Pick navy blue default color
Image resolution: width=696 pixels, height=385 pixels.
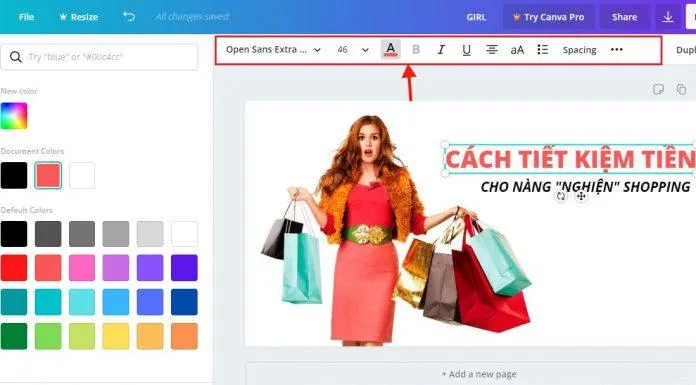click(184, 302)
